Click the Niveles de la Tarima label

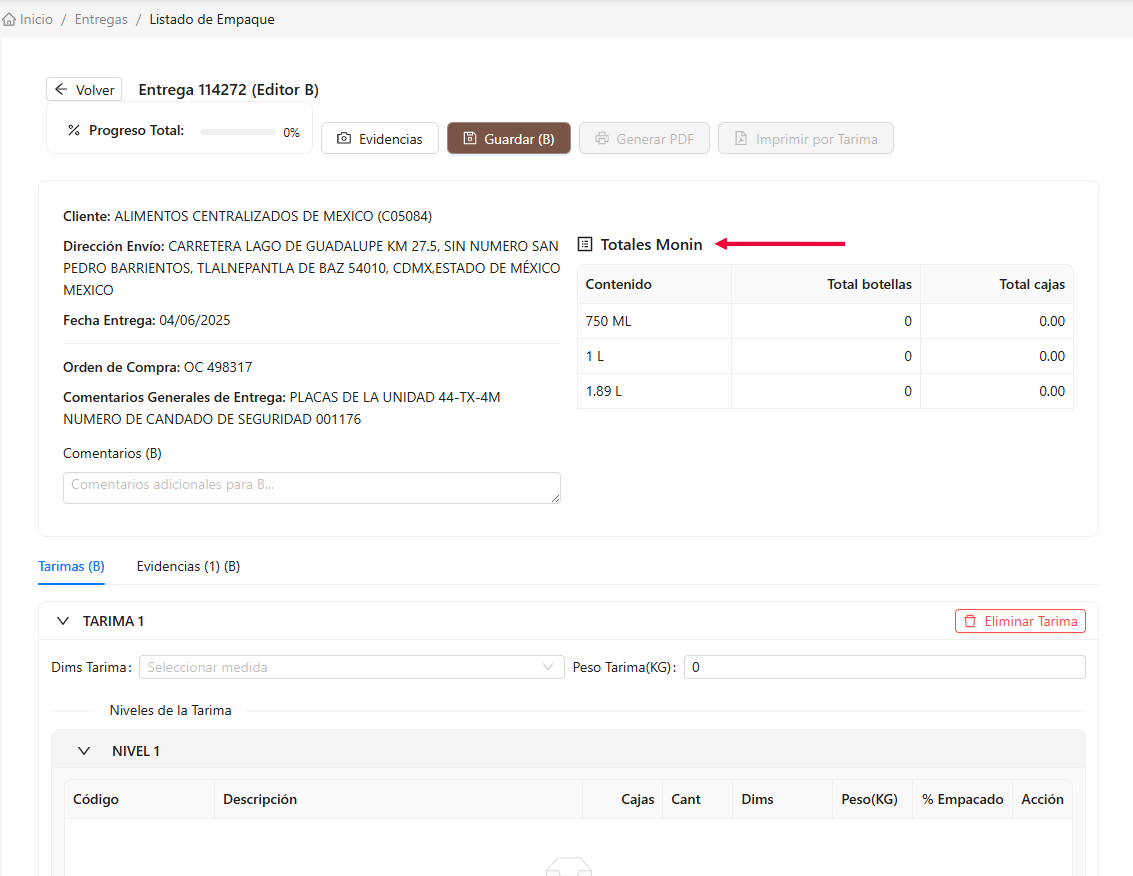tap(171, 710)
